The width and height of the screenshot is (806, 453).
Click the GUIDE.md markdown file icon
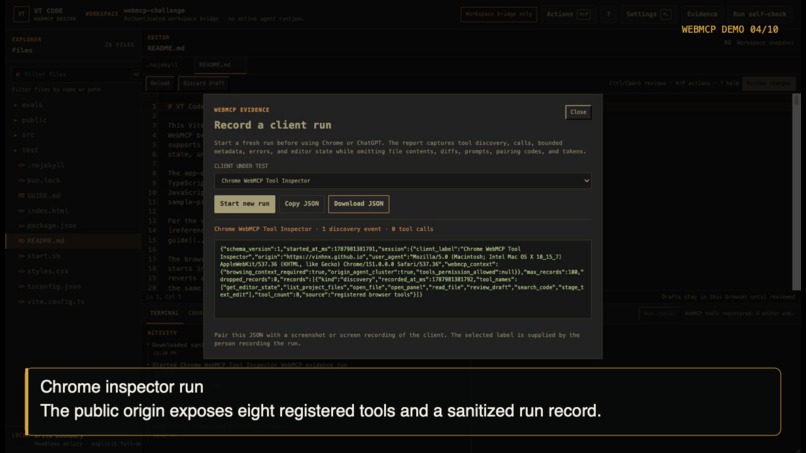click(x=22, y=195)
